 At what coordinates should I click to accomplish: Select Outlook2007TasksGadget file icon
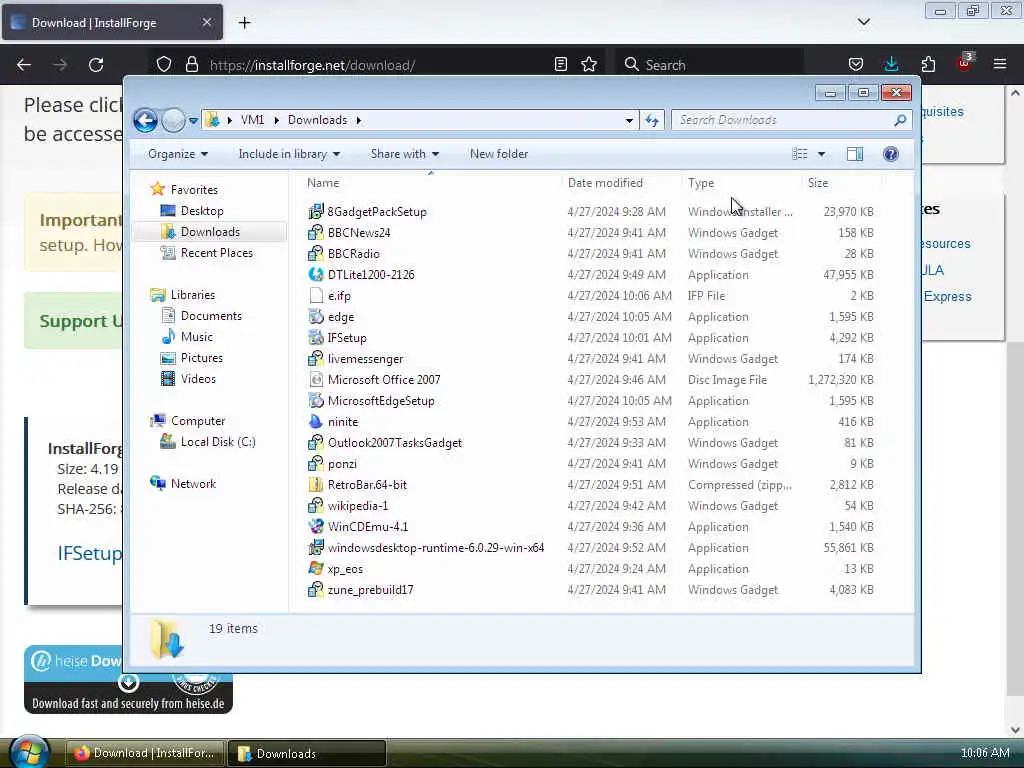click(x=316, y=443)
